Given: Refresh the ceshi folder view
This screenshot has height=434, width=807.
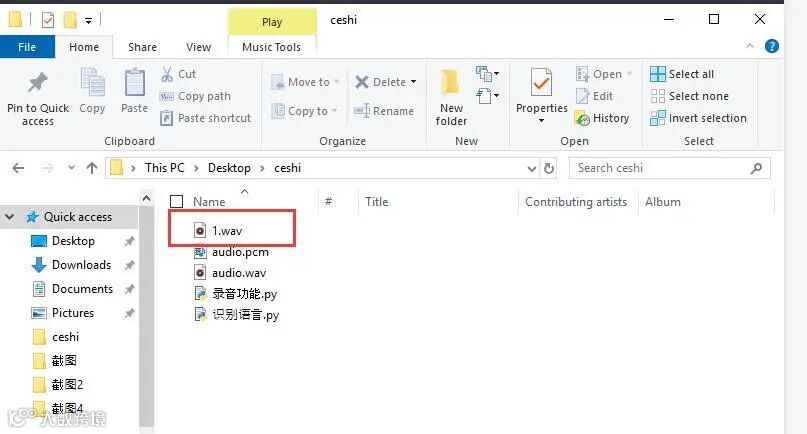Looking at the screenshot, I should [549, 168].
